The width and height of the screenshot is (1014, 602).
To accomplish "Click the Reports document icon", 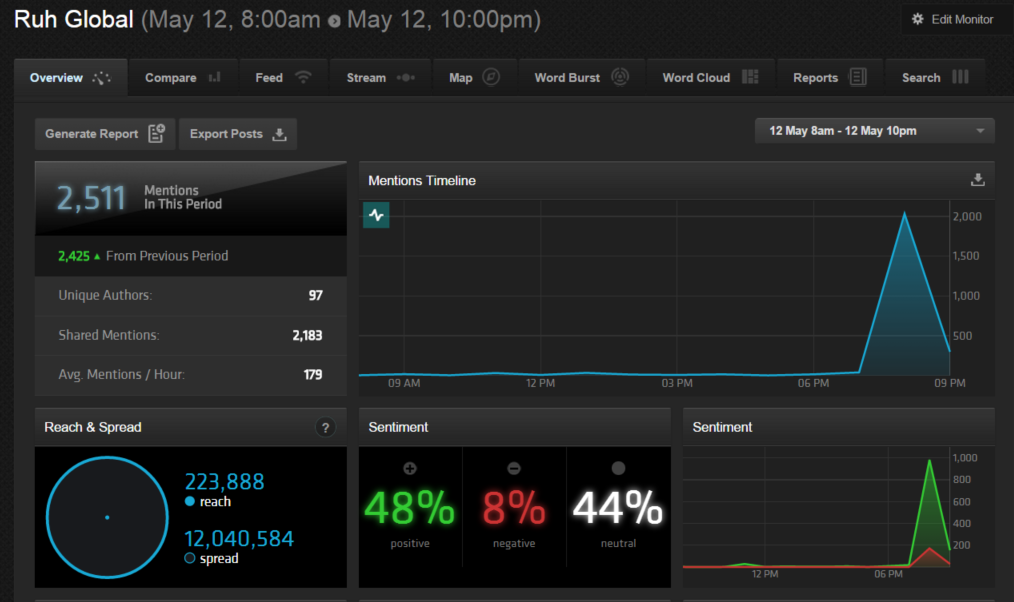I will [858, 77].
